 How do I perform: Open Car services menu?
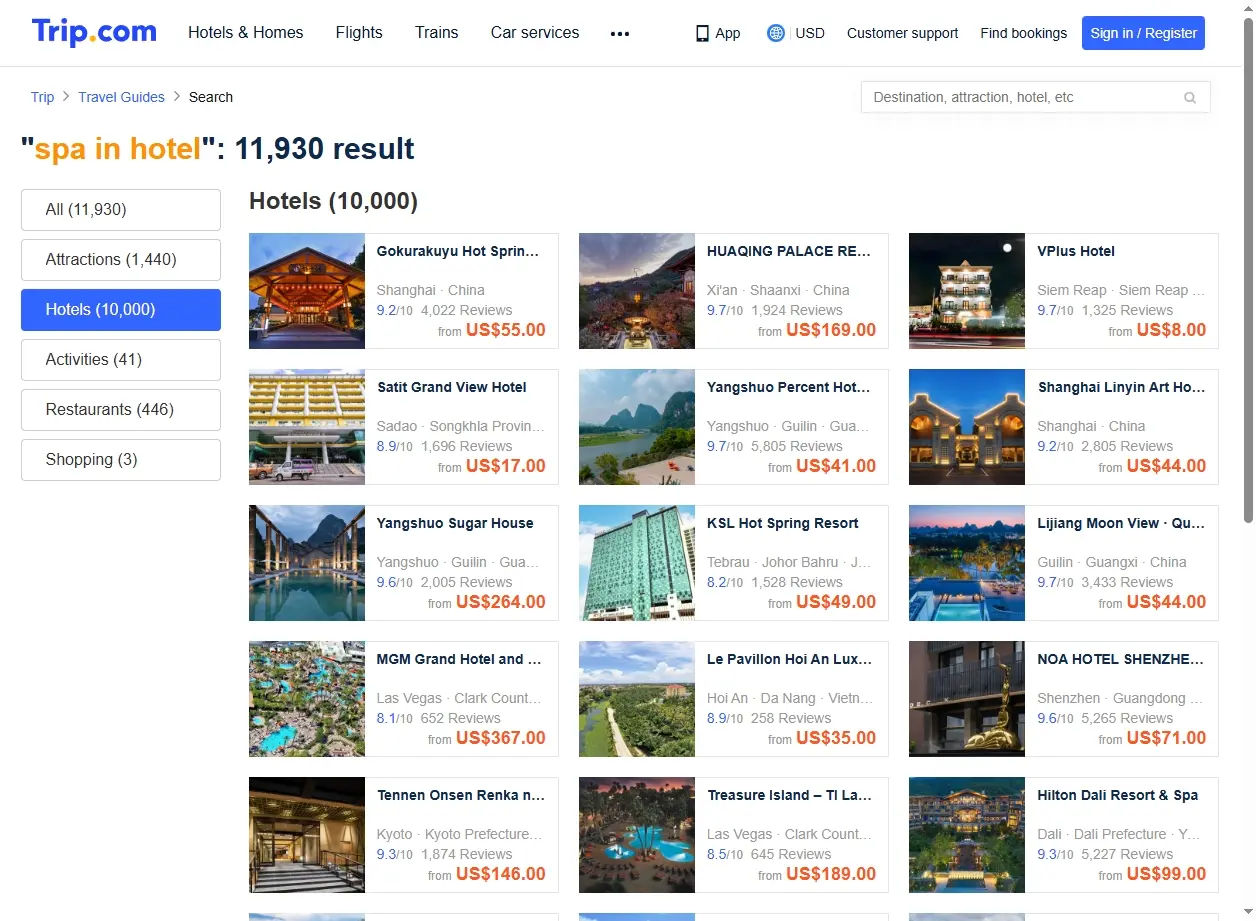pos(535,32)
